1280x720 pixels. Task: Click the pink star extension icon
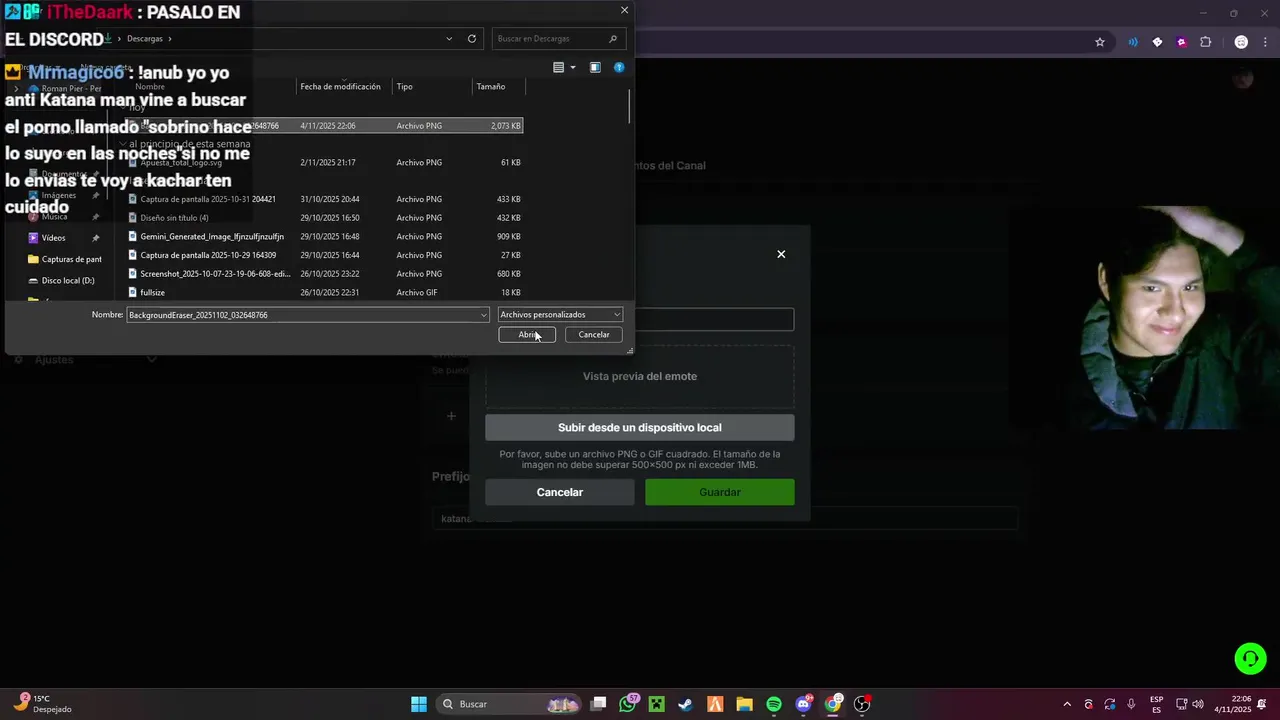click(x=1181, y=42)
